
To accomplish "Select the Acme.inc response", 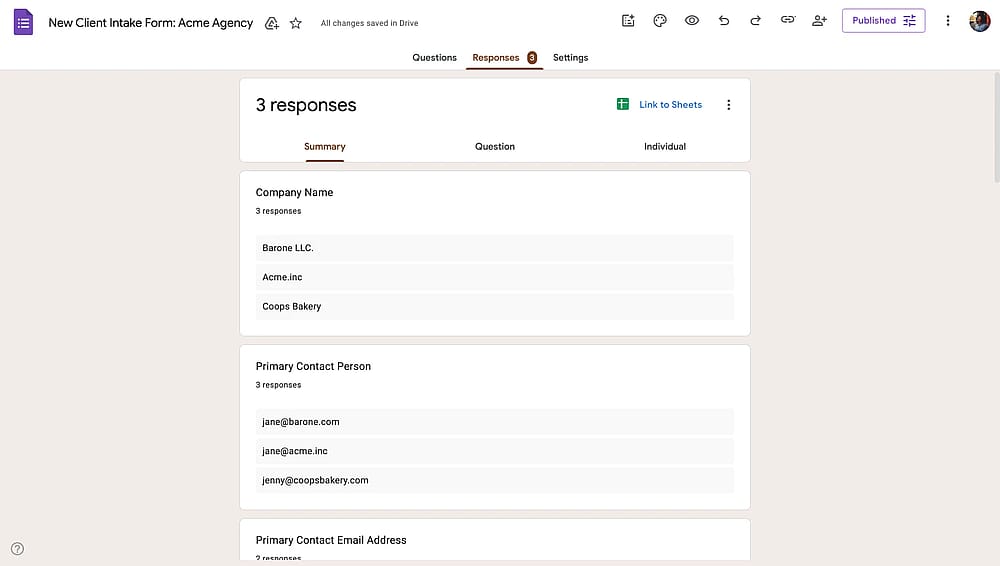I will pos(494,277).
